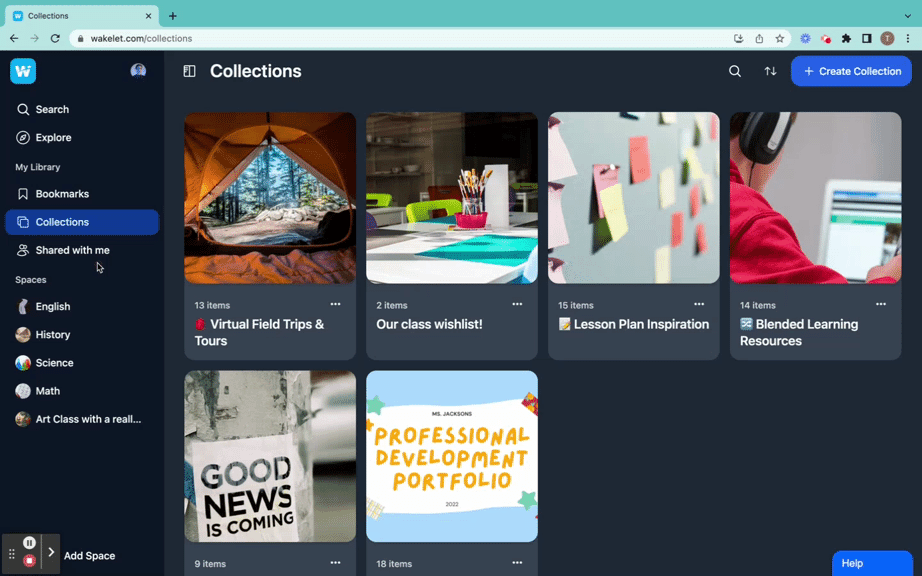Open the Lesson Plan Inspiration collection thumbnail
The height and width of the screenshot is (576, 922).
(x=633, y=198)
